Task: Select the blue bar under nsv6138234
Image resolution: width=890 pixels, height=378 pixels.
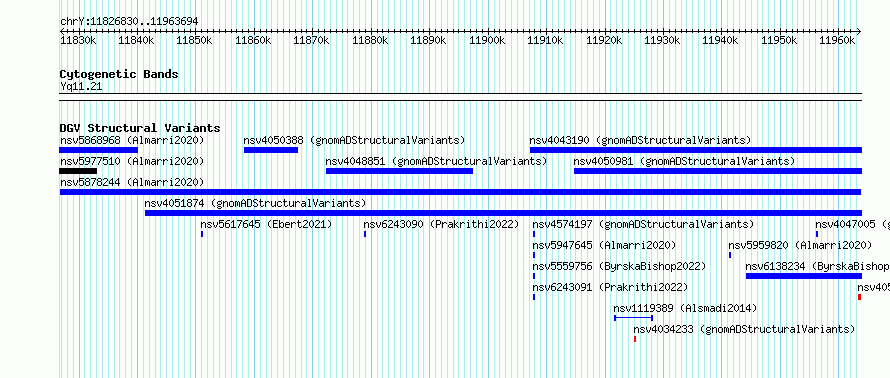Action: 804,276
